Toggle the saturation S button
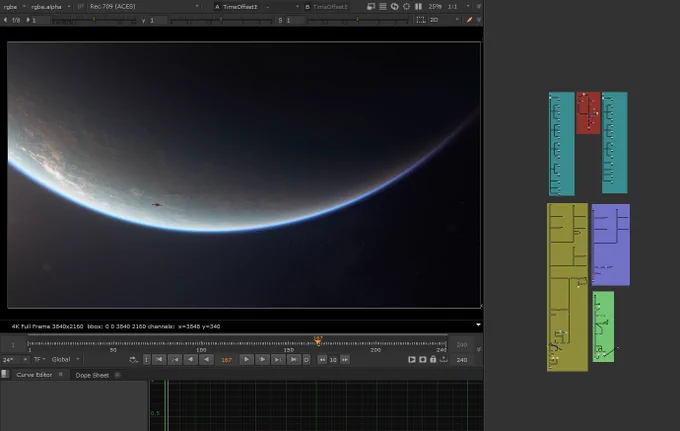 [280, 20]
